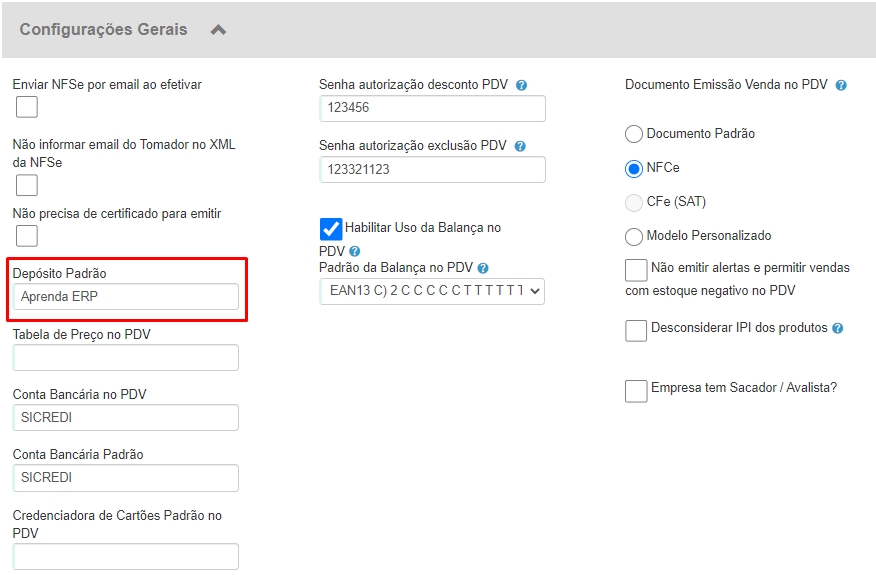Viewport: 876px width, 575px height.
Task: Check Não precisa de certificado para emitir
Action: click(27, 235)
